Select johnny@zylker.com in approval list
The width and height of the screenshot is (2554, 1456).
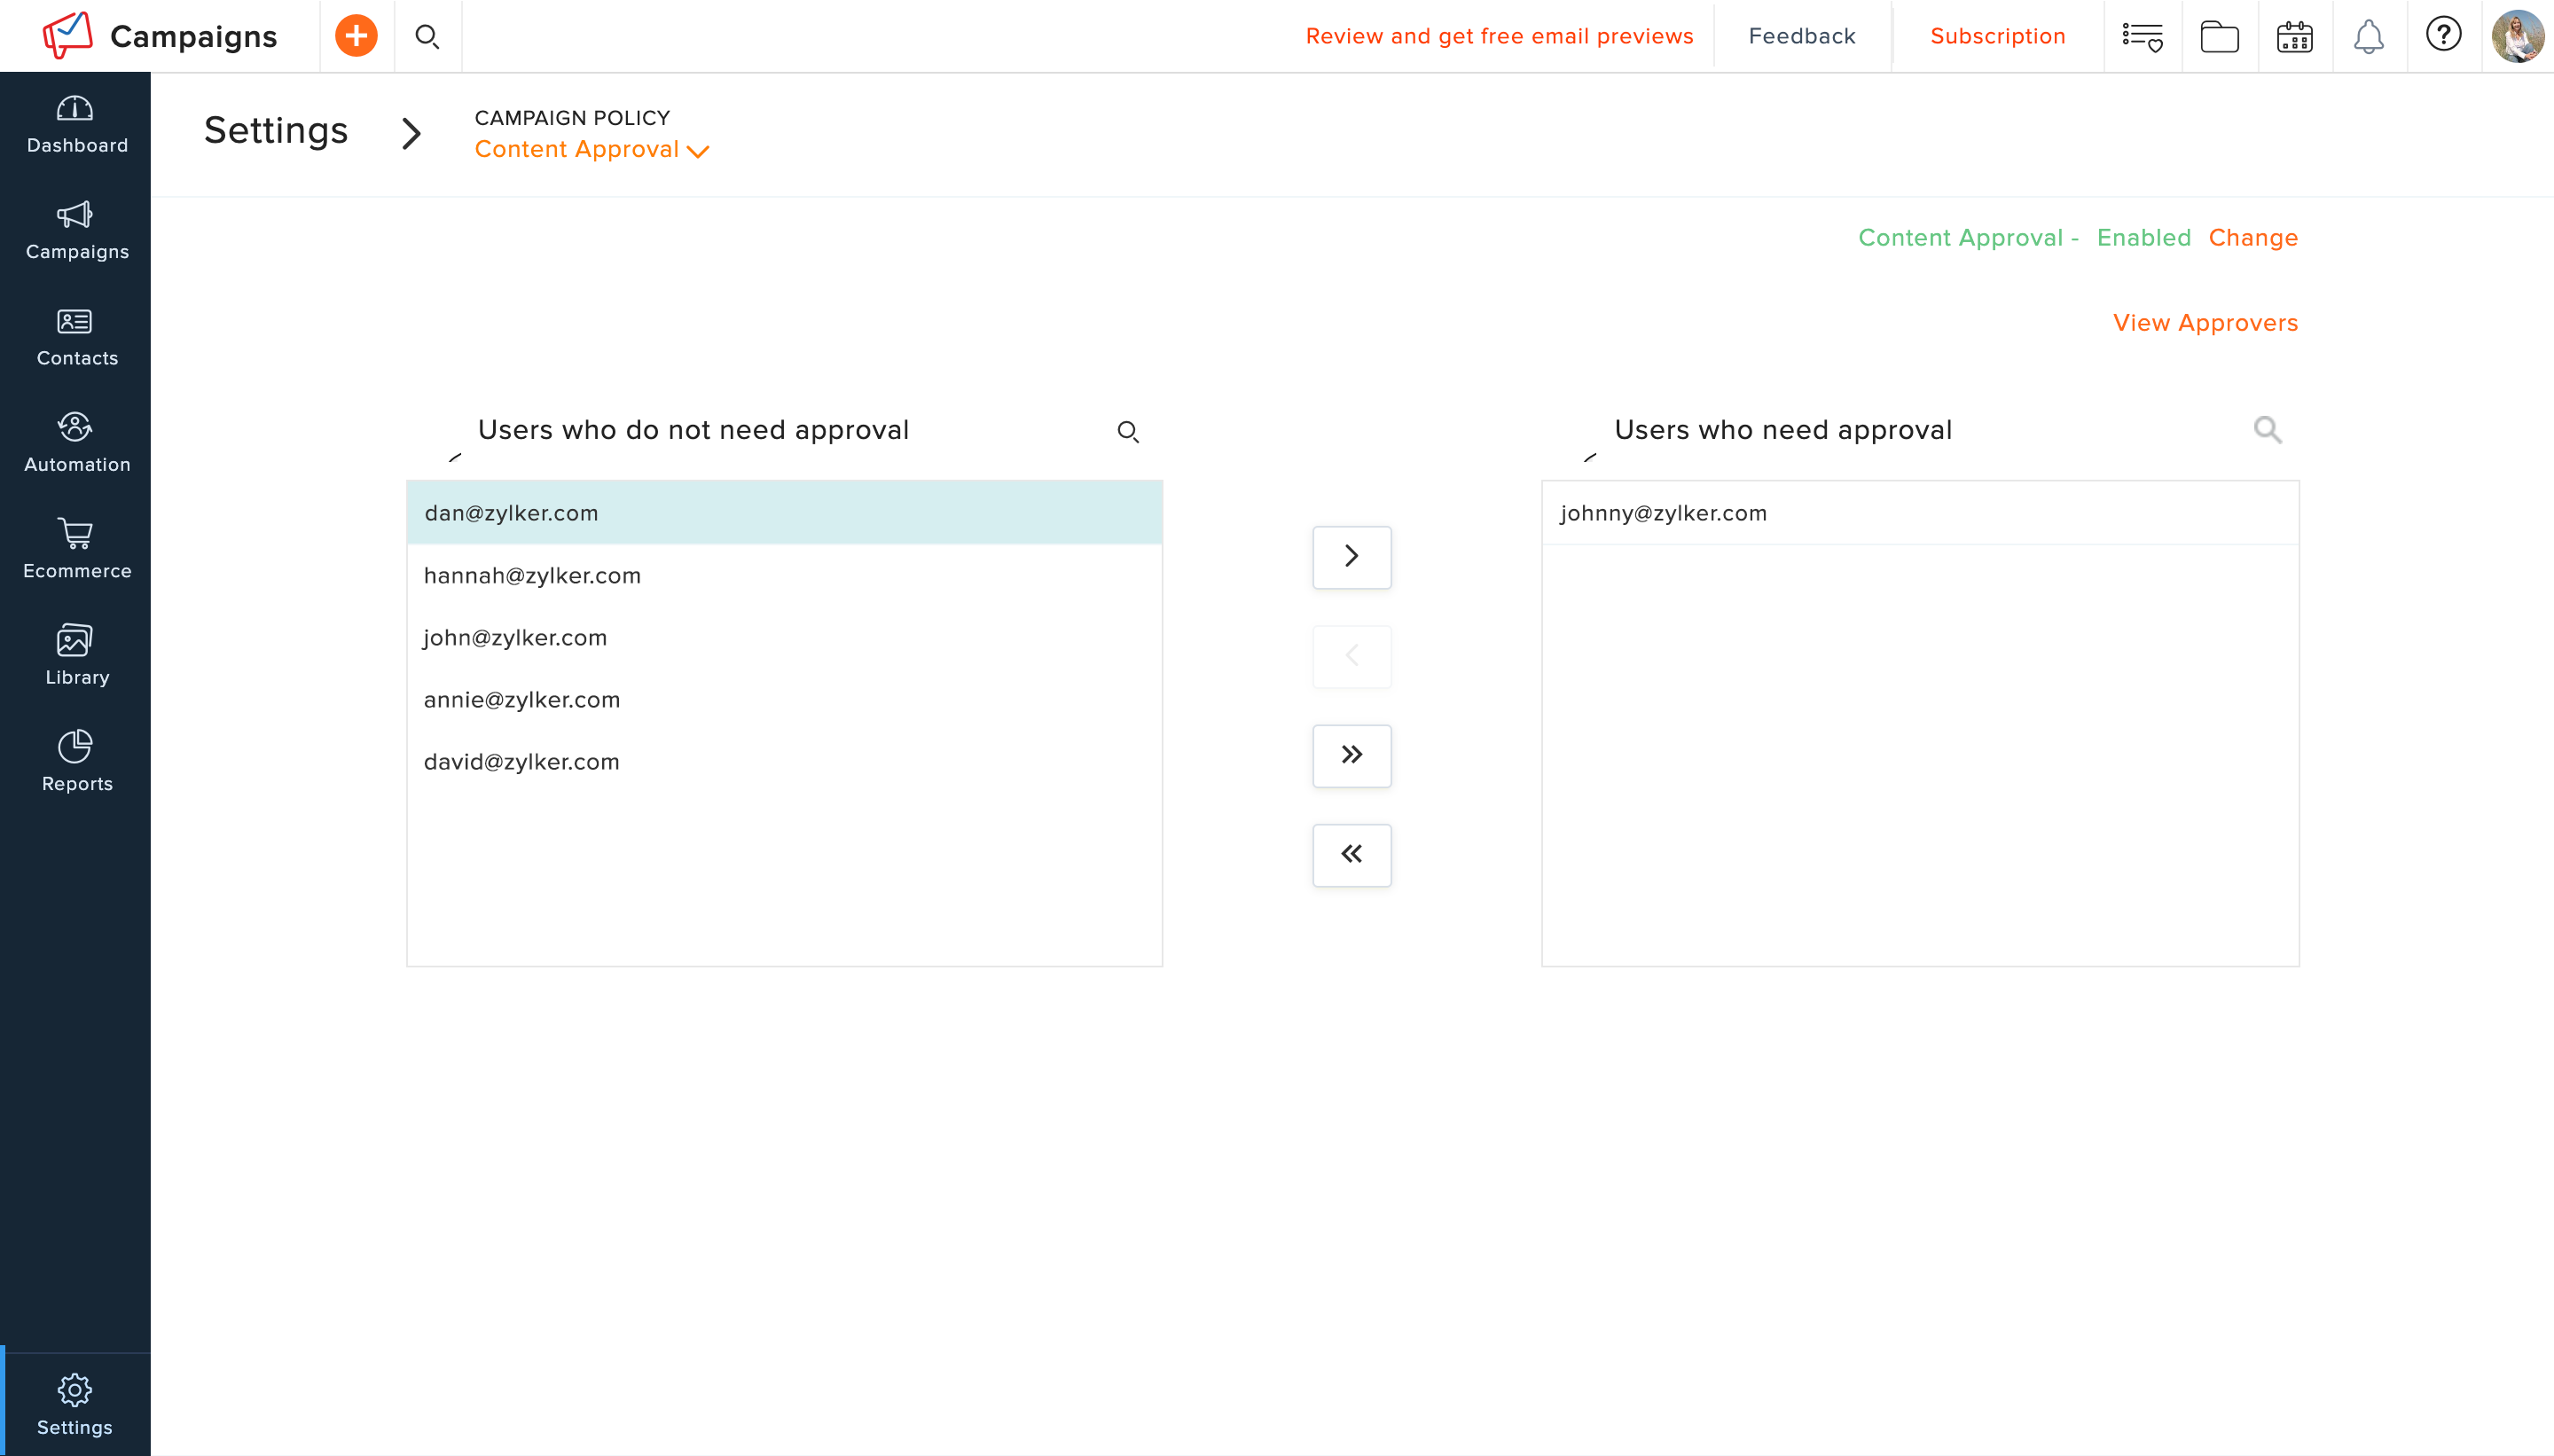point(1663,513)
